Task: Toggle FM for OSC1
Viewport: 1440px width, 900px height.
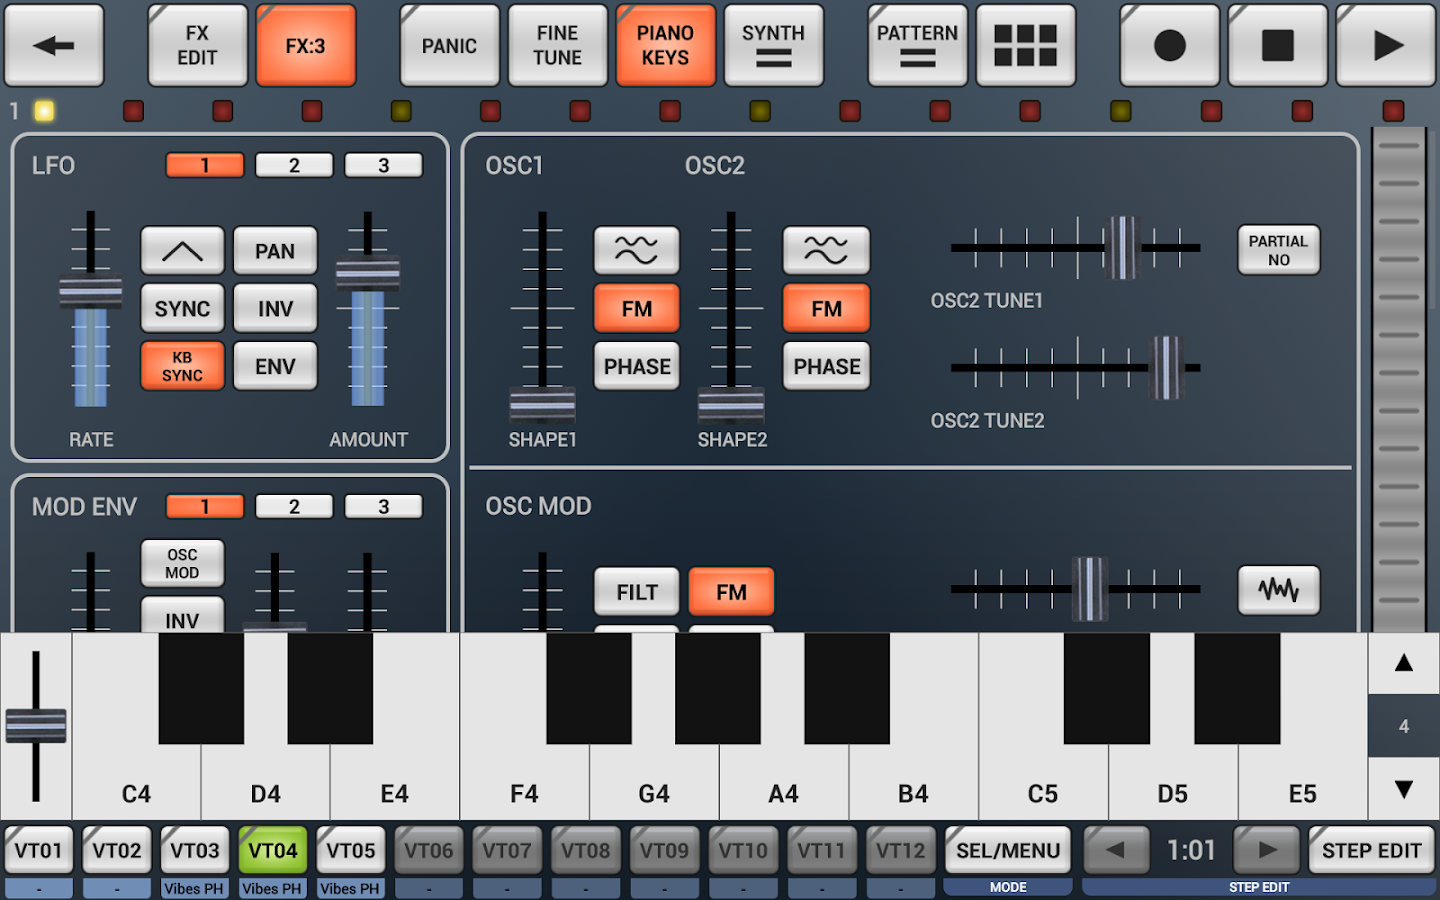Action: (x=636, y=309)
